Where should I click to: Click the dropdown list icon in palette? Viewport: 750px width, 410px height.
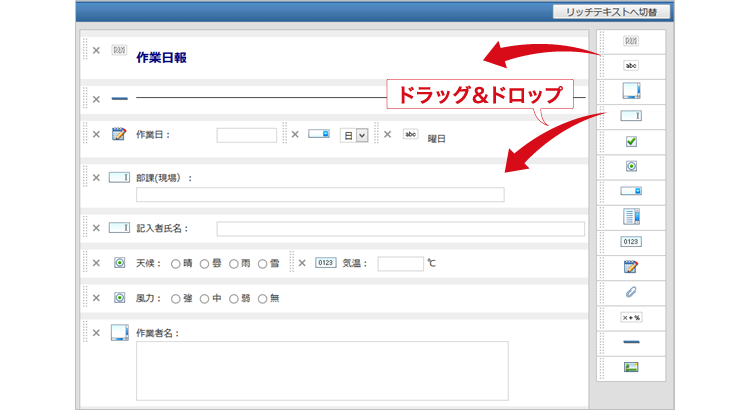click(630, 191)
